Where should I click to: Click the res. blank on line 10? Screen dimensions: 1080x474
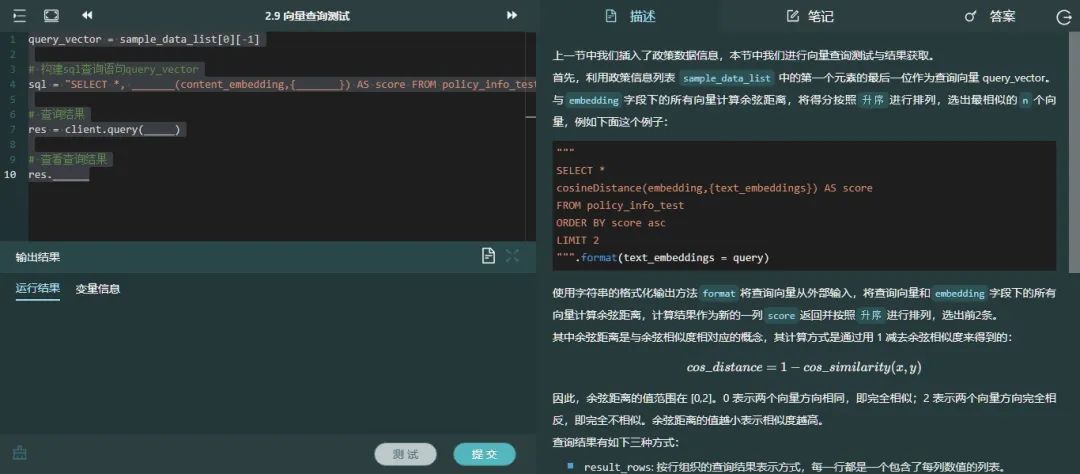coord(71,175)
